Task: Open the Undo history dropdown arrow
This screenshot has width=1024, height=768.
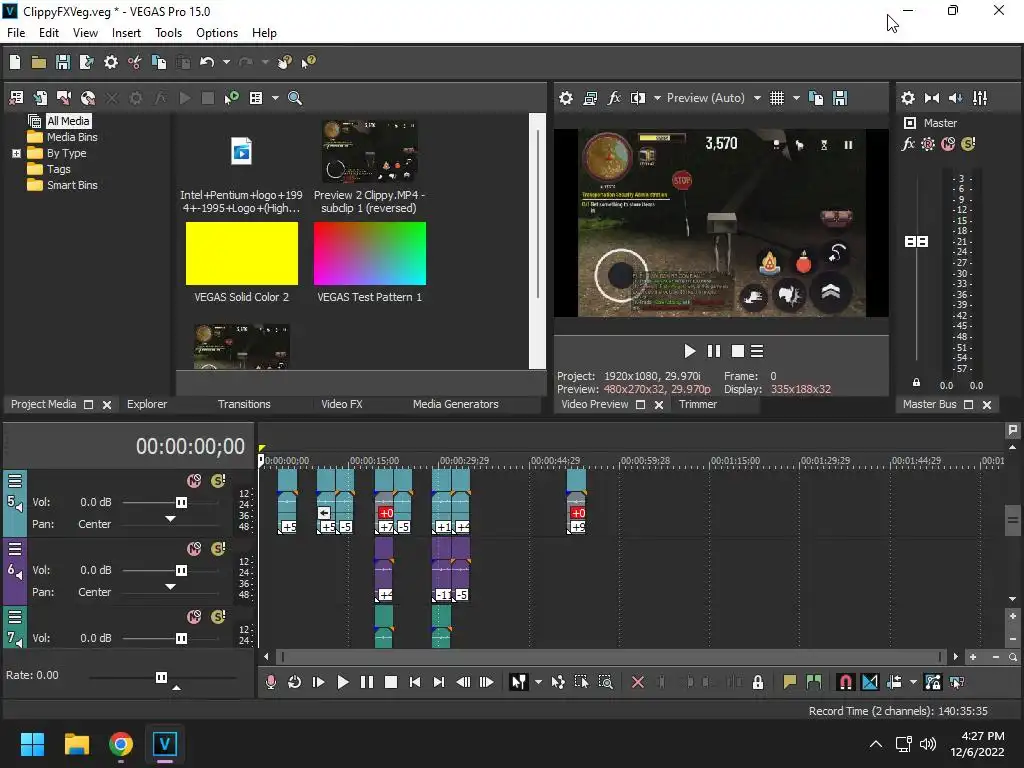Action: (x=226, y=62)
